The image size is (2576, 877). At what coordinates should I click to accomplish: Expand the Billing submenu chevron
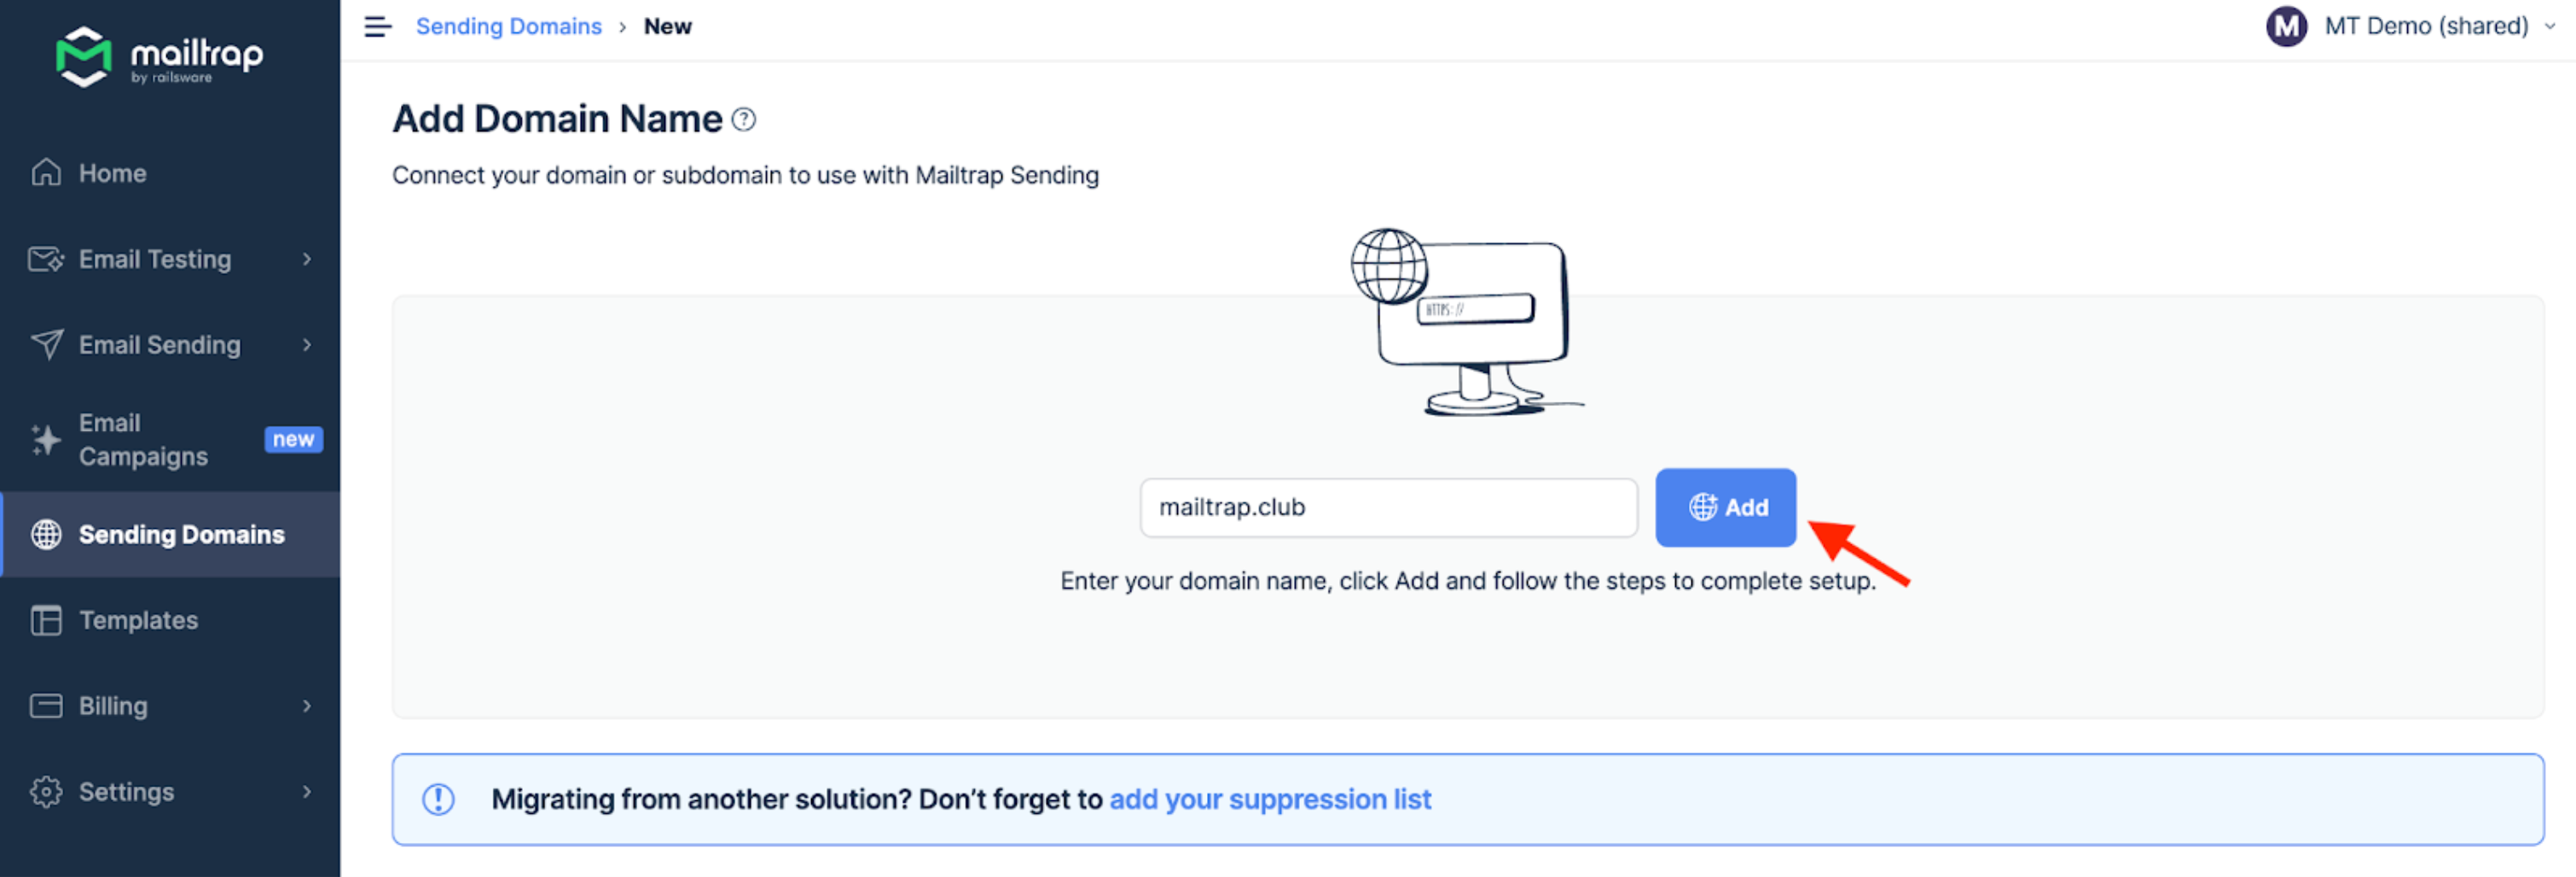click(307, 706)
